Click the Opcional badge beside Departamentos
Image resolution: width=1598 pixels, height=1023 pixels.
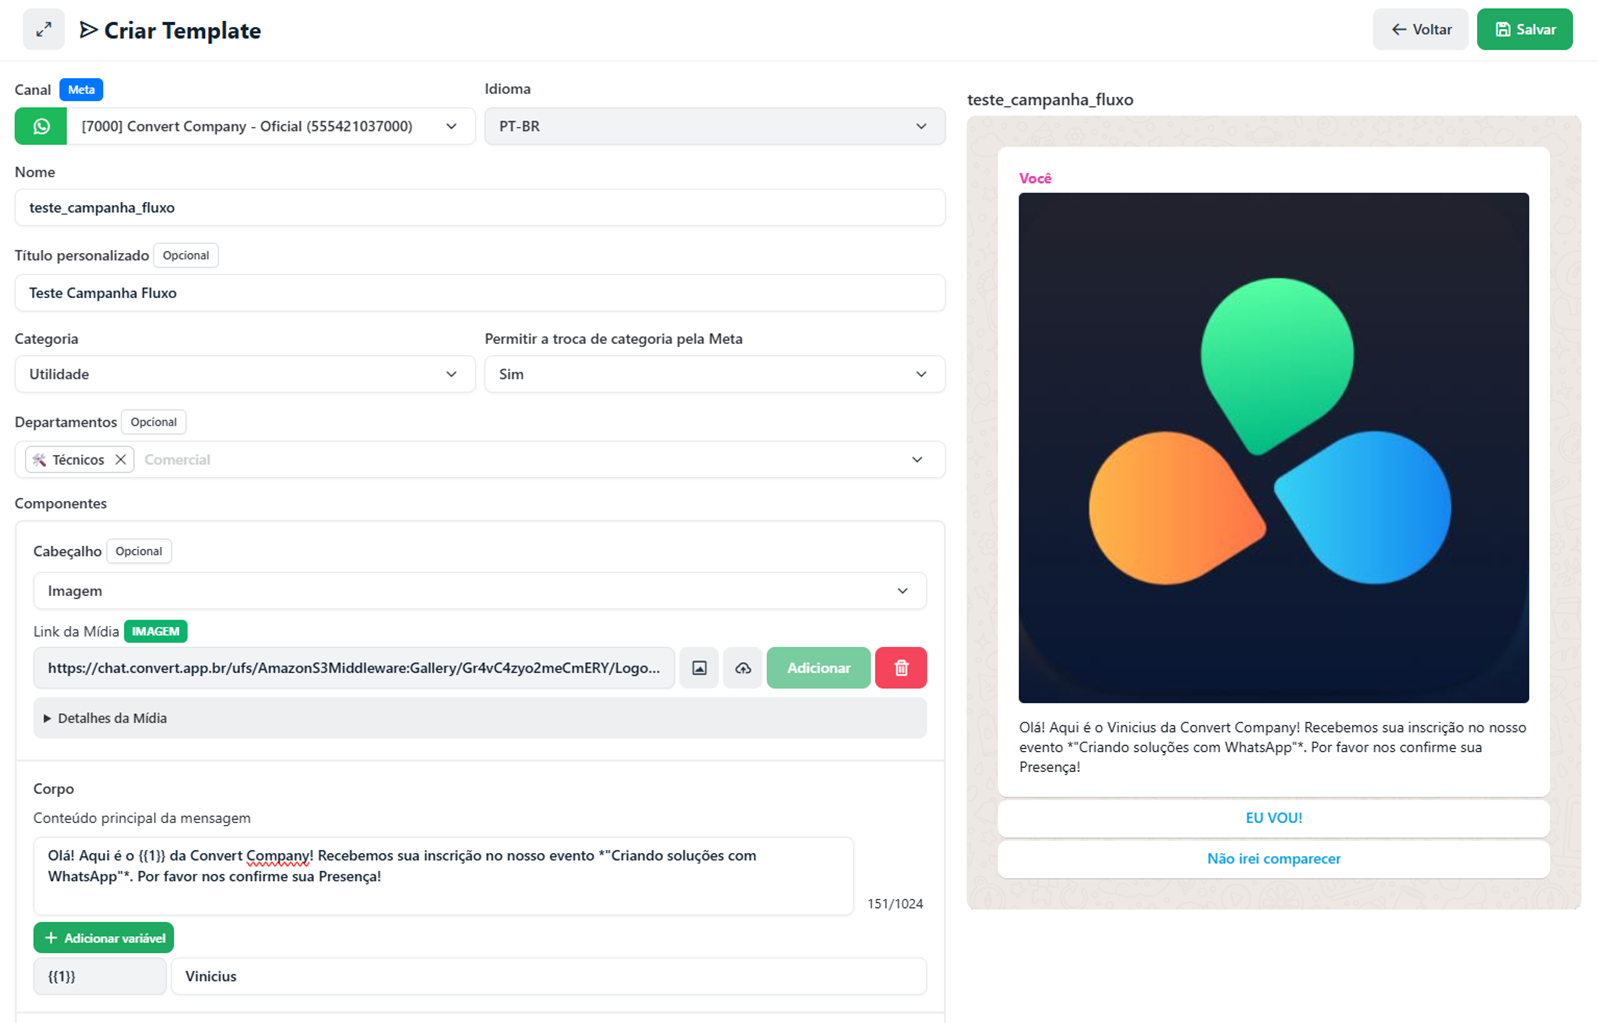[x=154, y=422]
